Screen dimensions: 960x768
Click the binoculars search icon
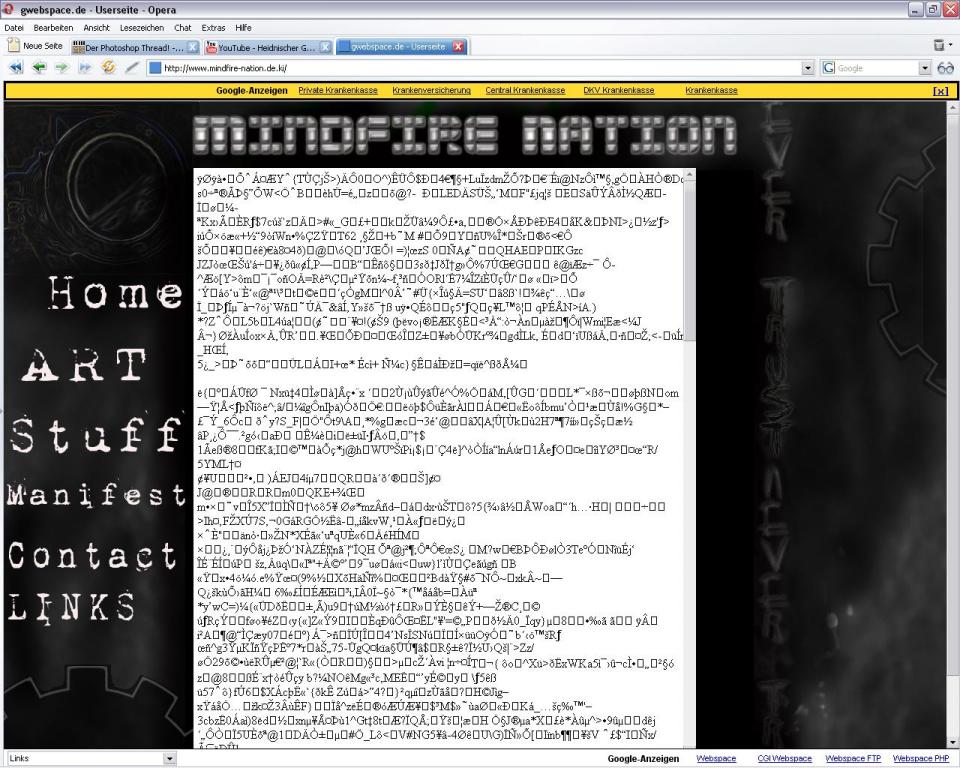pyautogui.click(x=945, y=68)
